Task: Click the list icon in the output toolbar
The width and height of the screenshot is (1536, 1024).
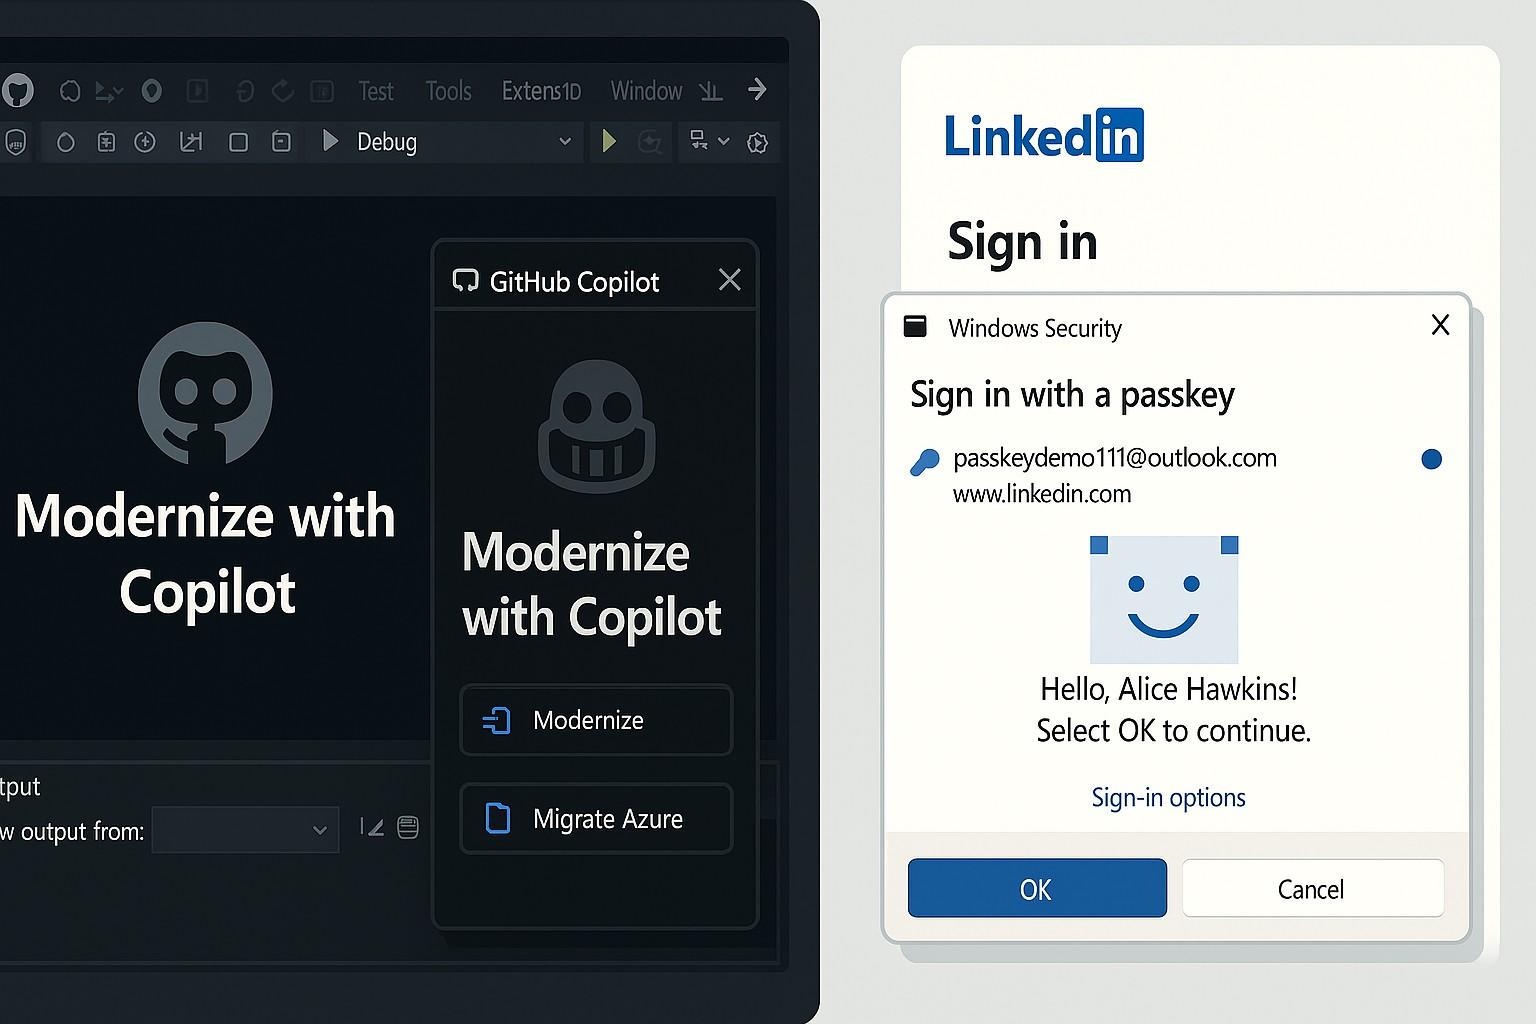Action: tap(408, 828)
